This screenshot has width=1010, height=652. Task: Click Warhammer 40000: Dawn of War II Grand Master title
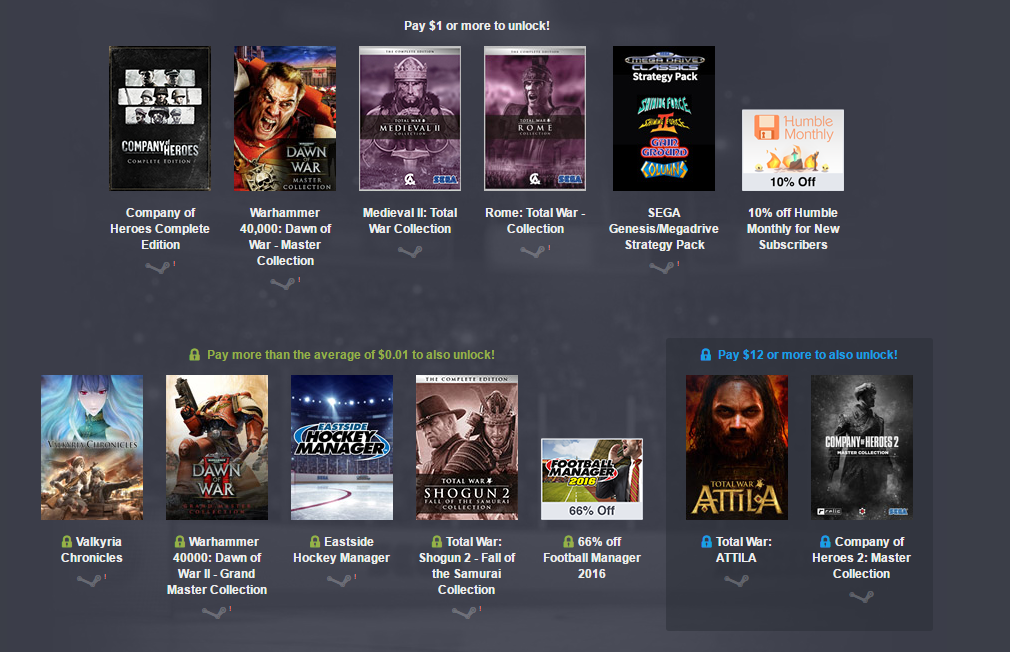pyautogui.click(x=217, y=566)
